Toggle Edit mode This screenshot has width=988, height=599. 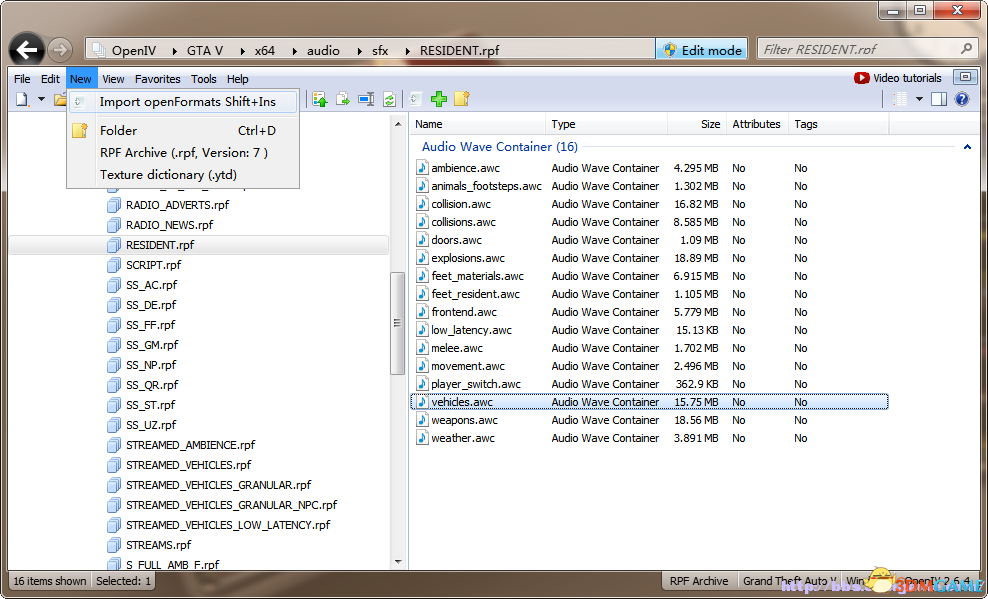pos(701,50)
